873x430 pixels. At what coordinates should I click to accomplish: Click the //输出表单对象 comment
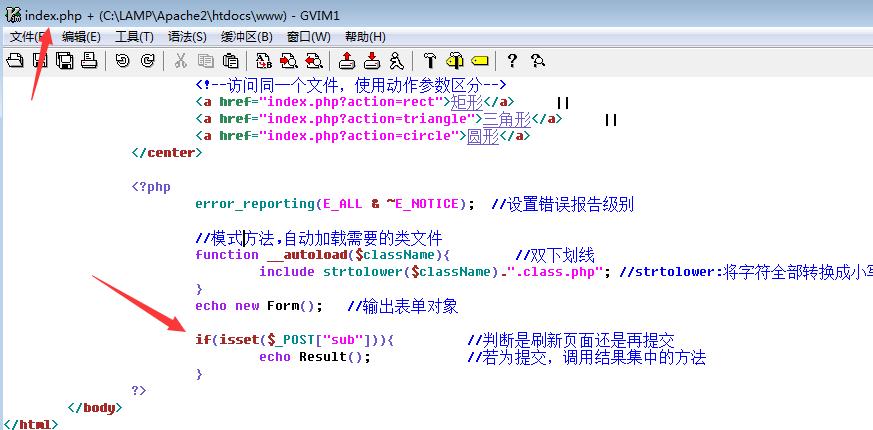pyautogui.click(x=403, y=307)
